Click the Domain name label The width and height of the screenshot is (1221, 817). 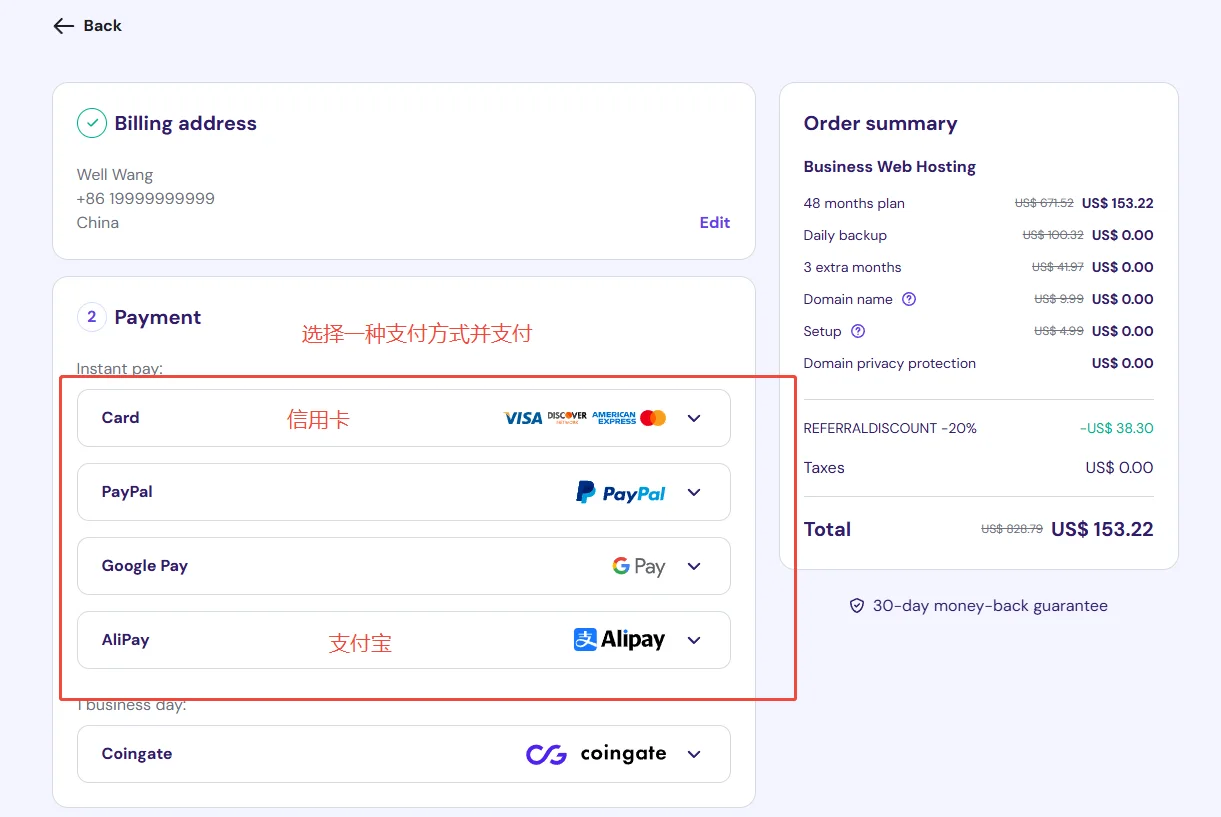tap(848, 299)
